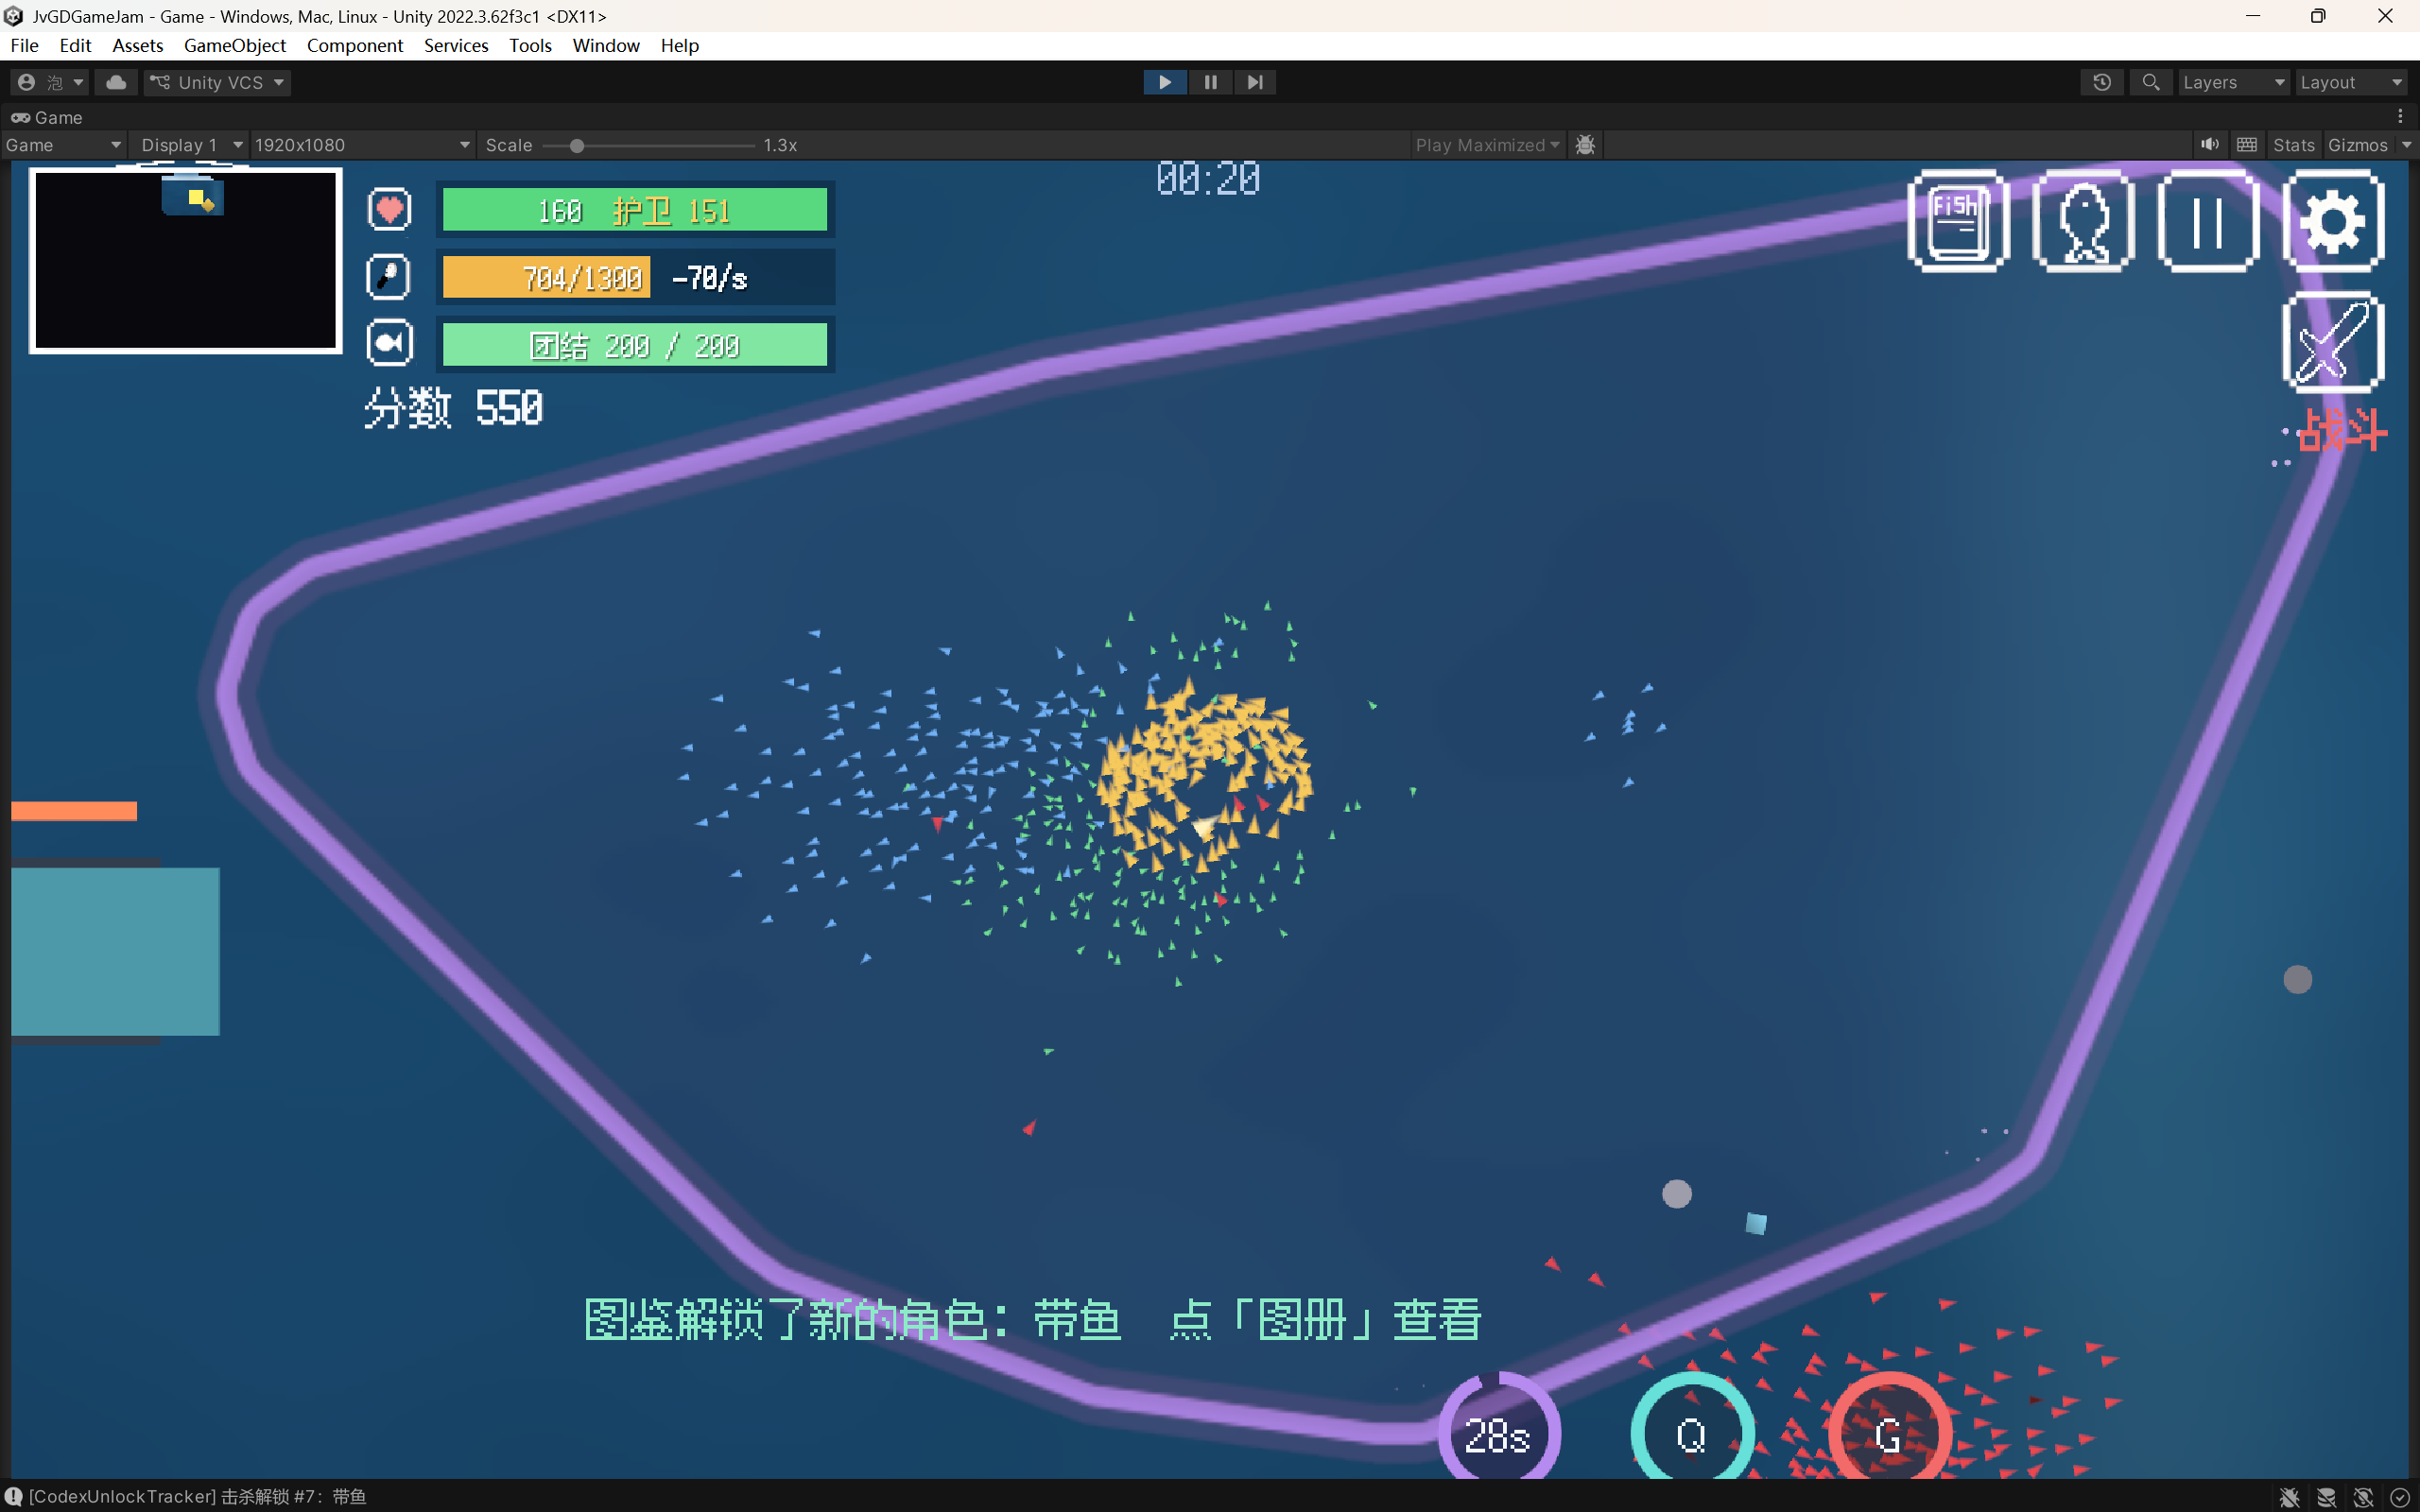Open the cloud services icon
This screenshot has width=2420, height=1512.
point(116,82)
